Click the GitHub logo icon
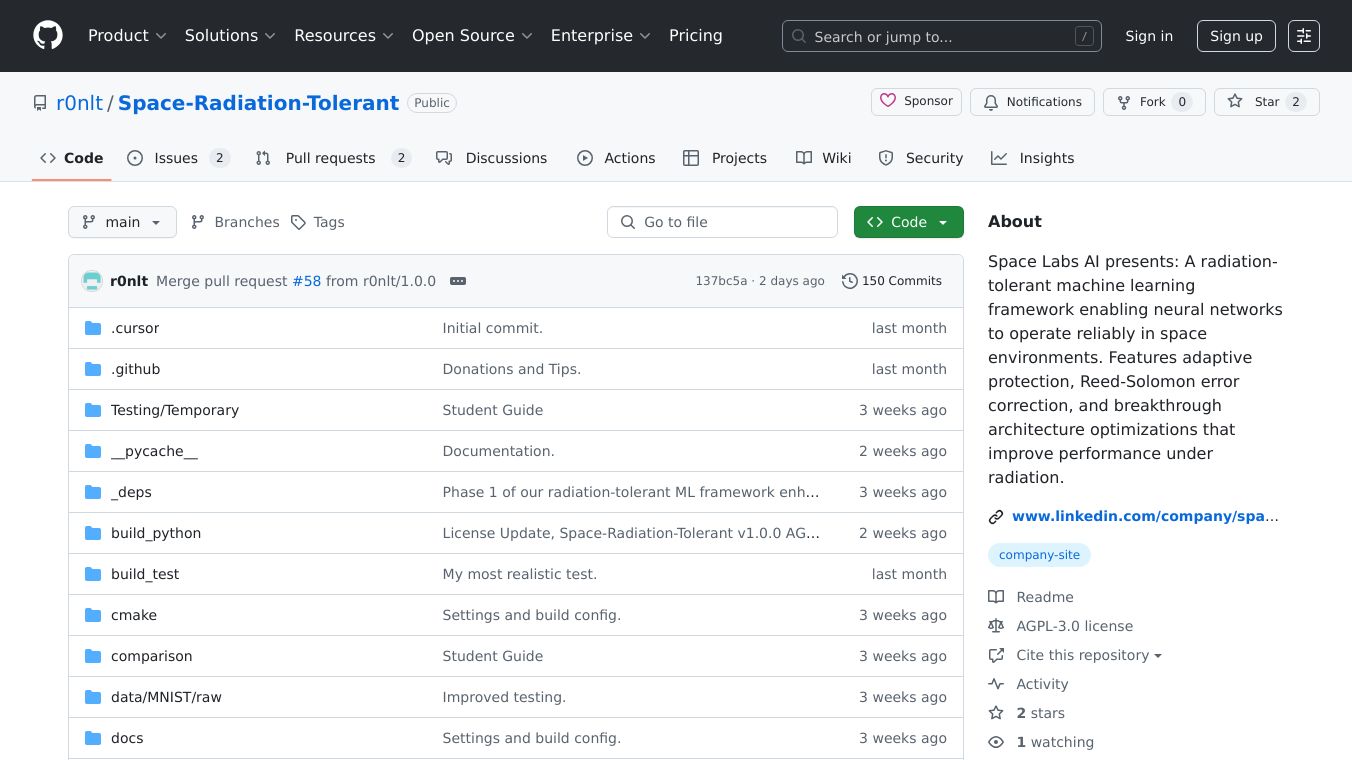This screenshot has height=760, width=1352. 48,36
